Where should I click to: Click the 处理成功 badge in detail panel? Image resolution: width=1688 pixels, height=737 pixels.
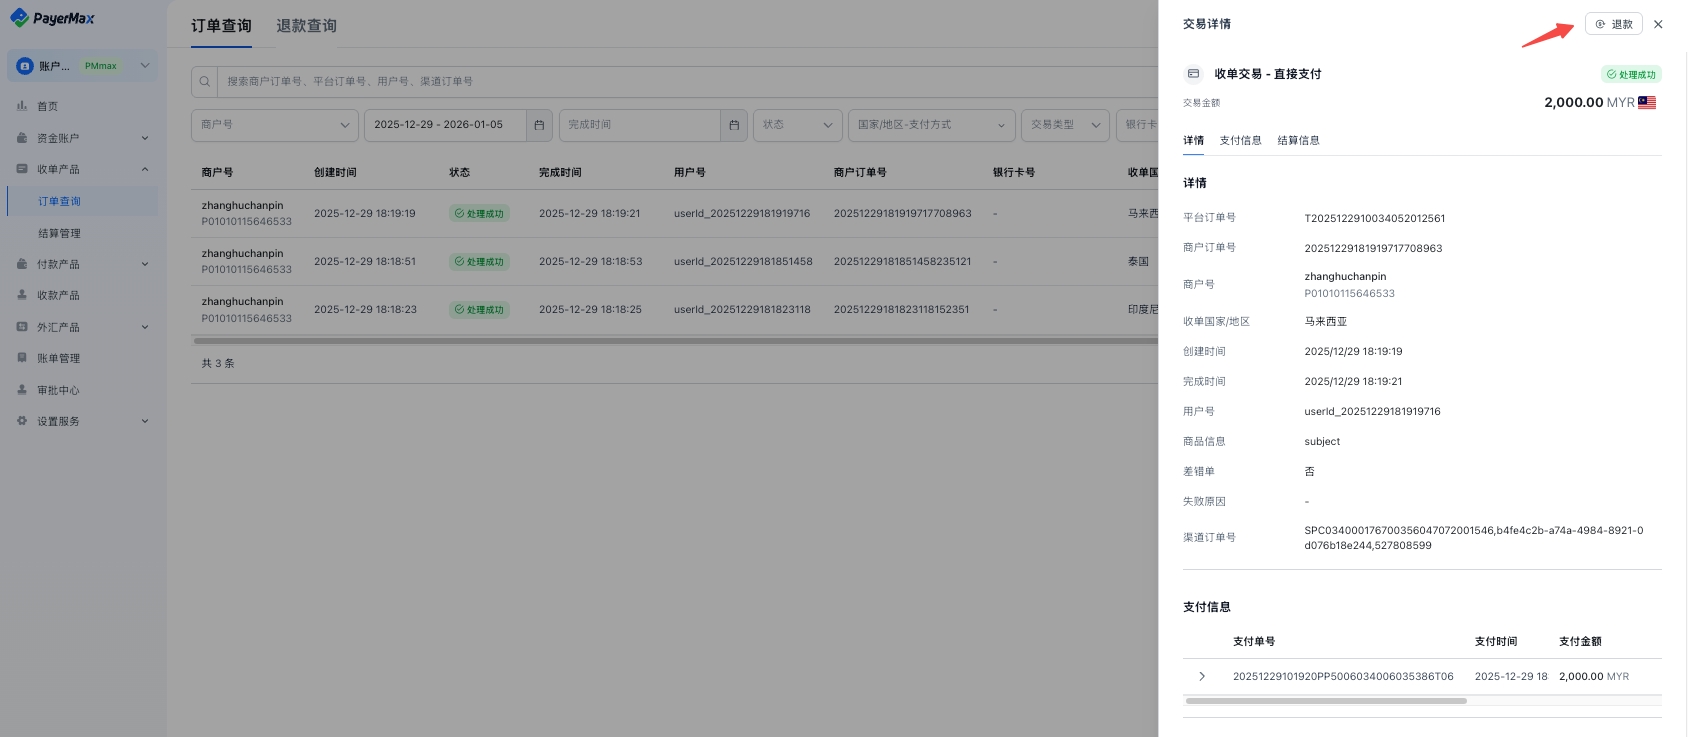pyautogui.click(x=1631, y=74)
